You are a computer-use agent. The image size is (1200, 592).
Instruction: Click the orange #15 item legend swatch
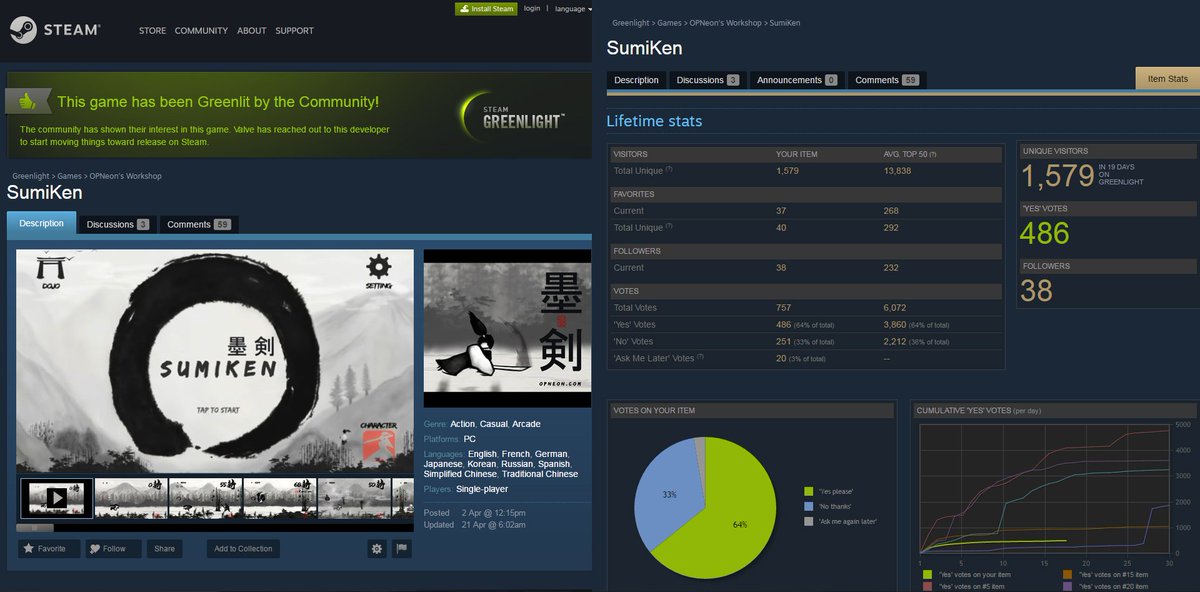point(1068,574)
